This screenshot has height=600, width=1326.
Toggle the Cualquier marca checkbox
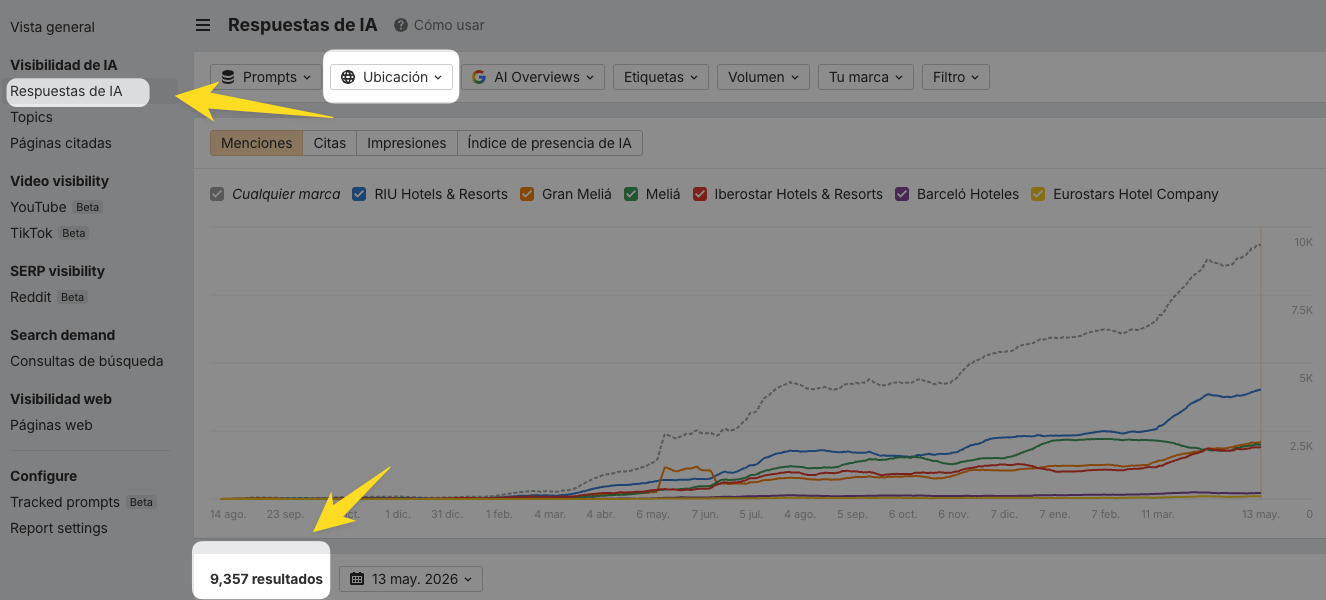click(217, 194)
